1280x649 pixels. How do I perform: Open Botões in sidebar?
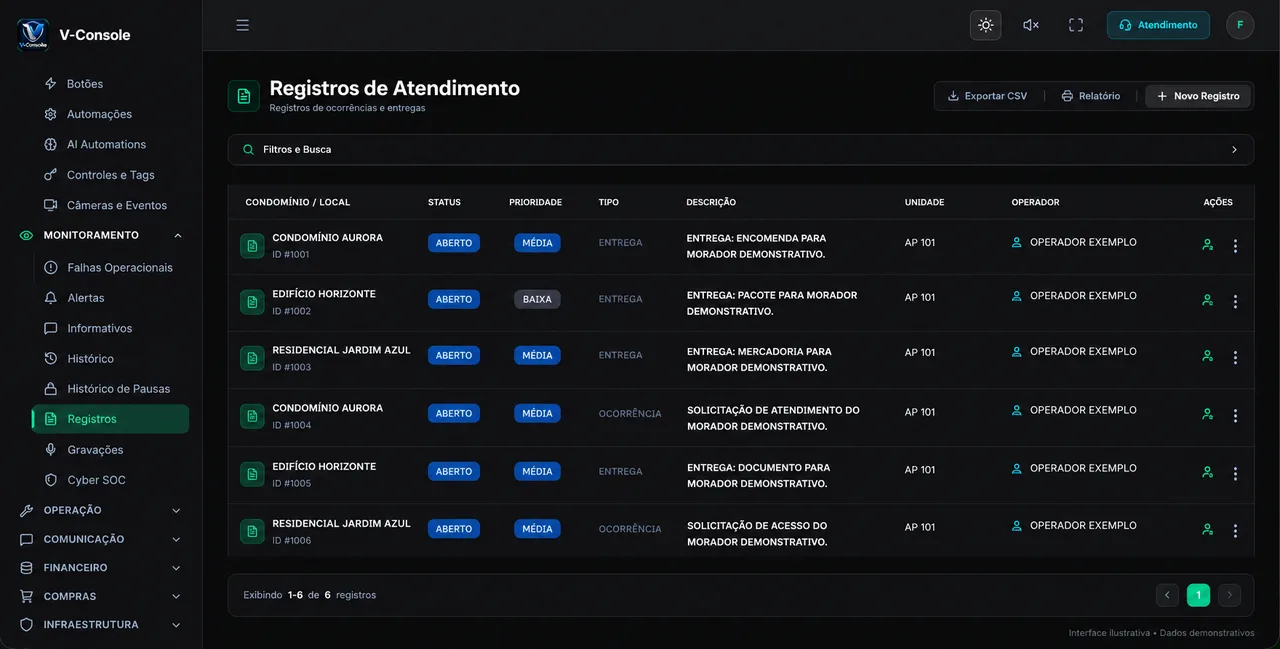click(84, 84)
